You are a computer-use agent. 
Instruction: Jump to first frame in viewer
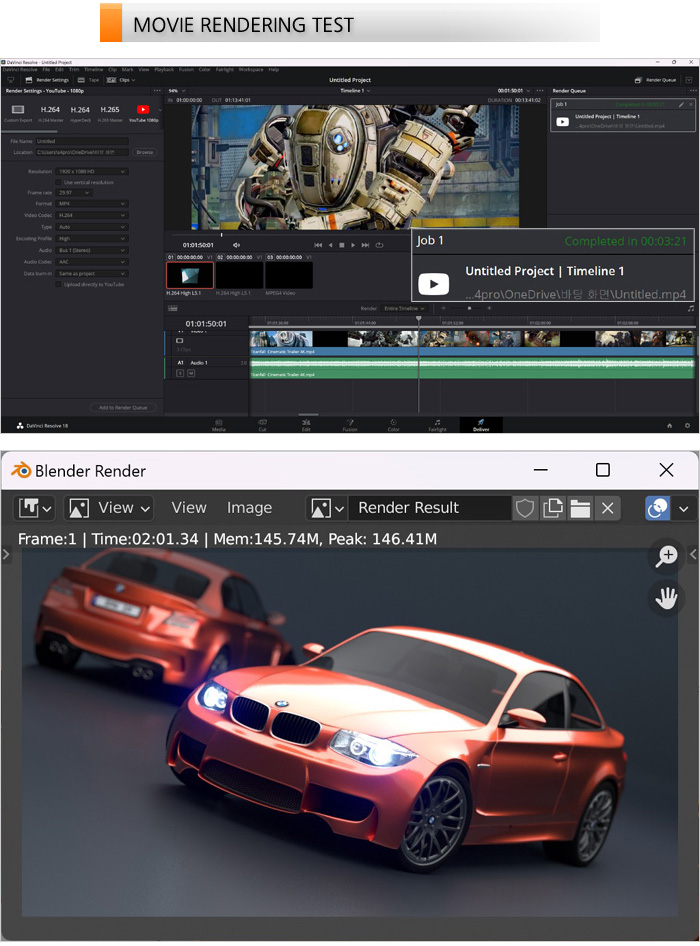318,245
